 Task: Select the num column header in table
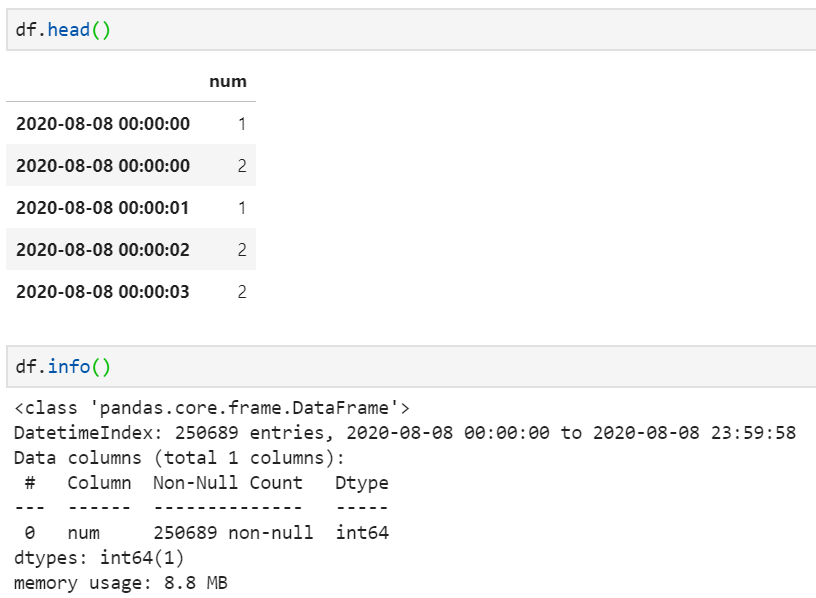click(227, 81)
